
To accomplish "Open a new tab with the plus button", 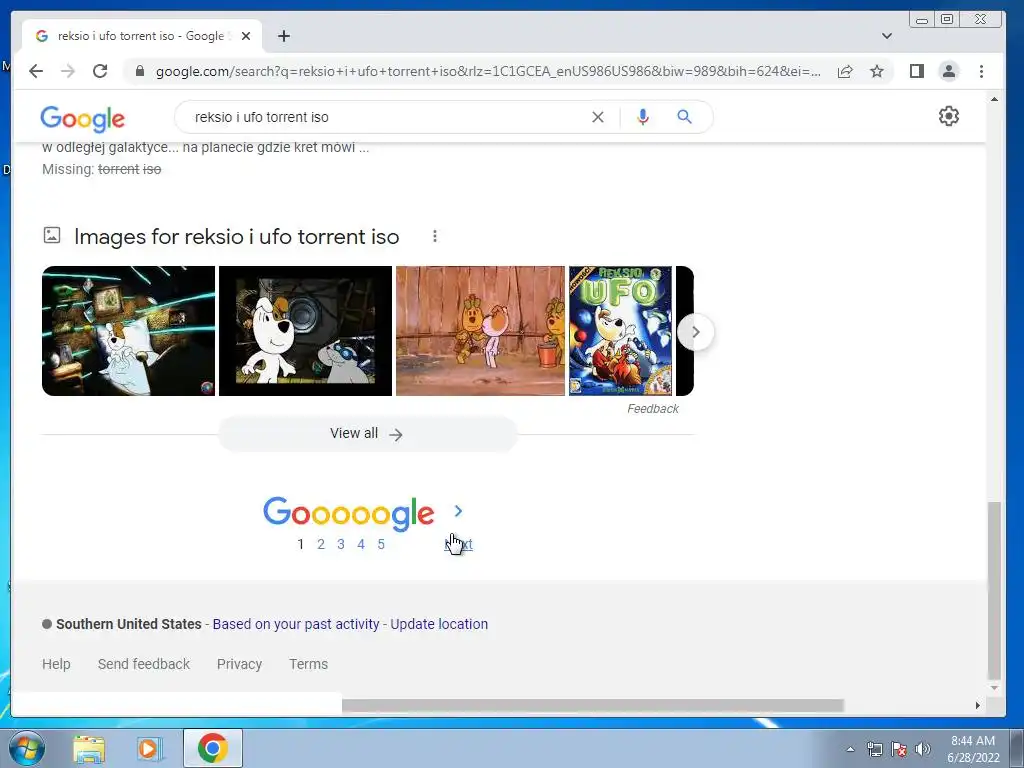I will coord(283,36).
